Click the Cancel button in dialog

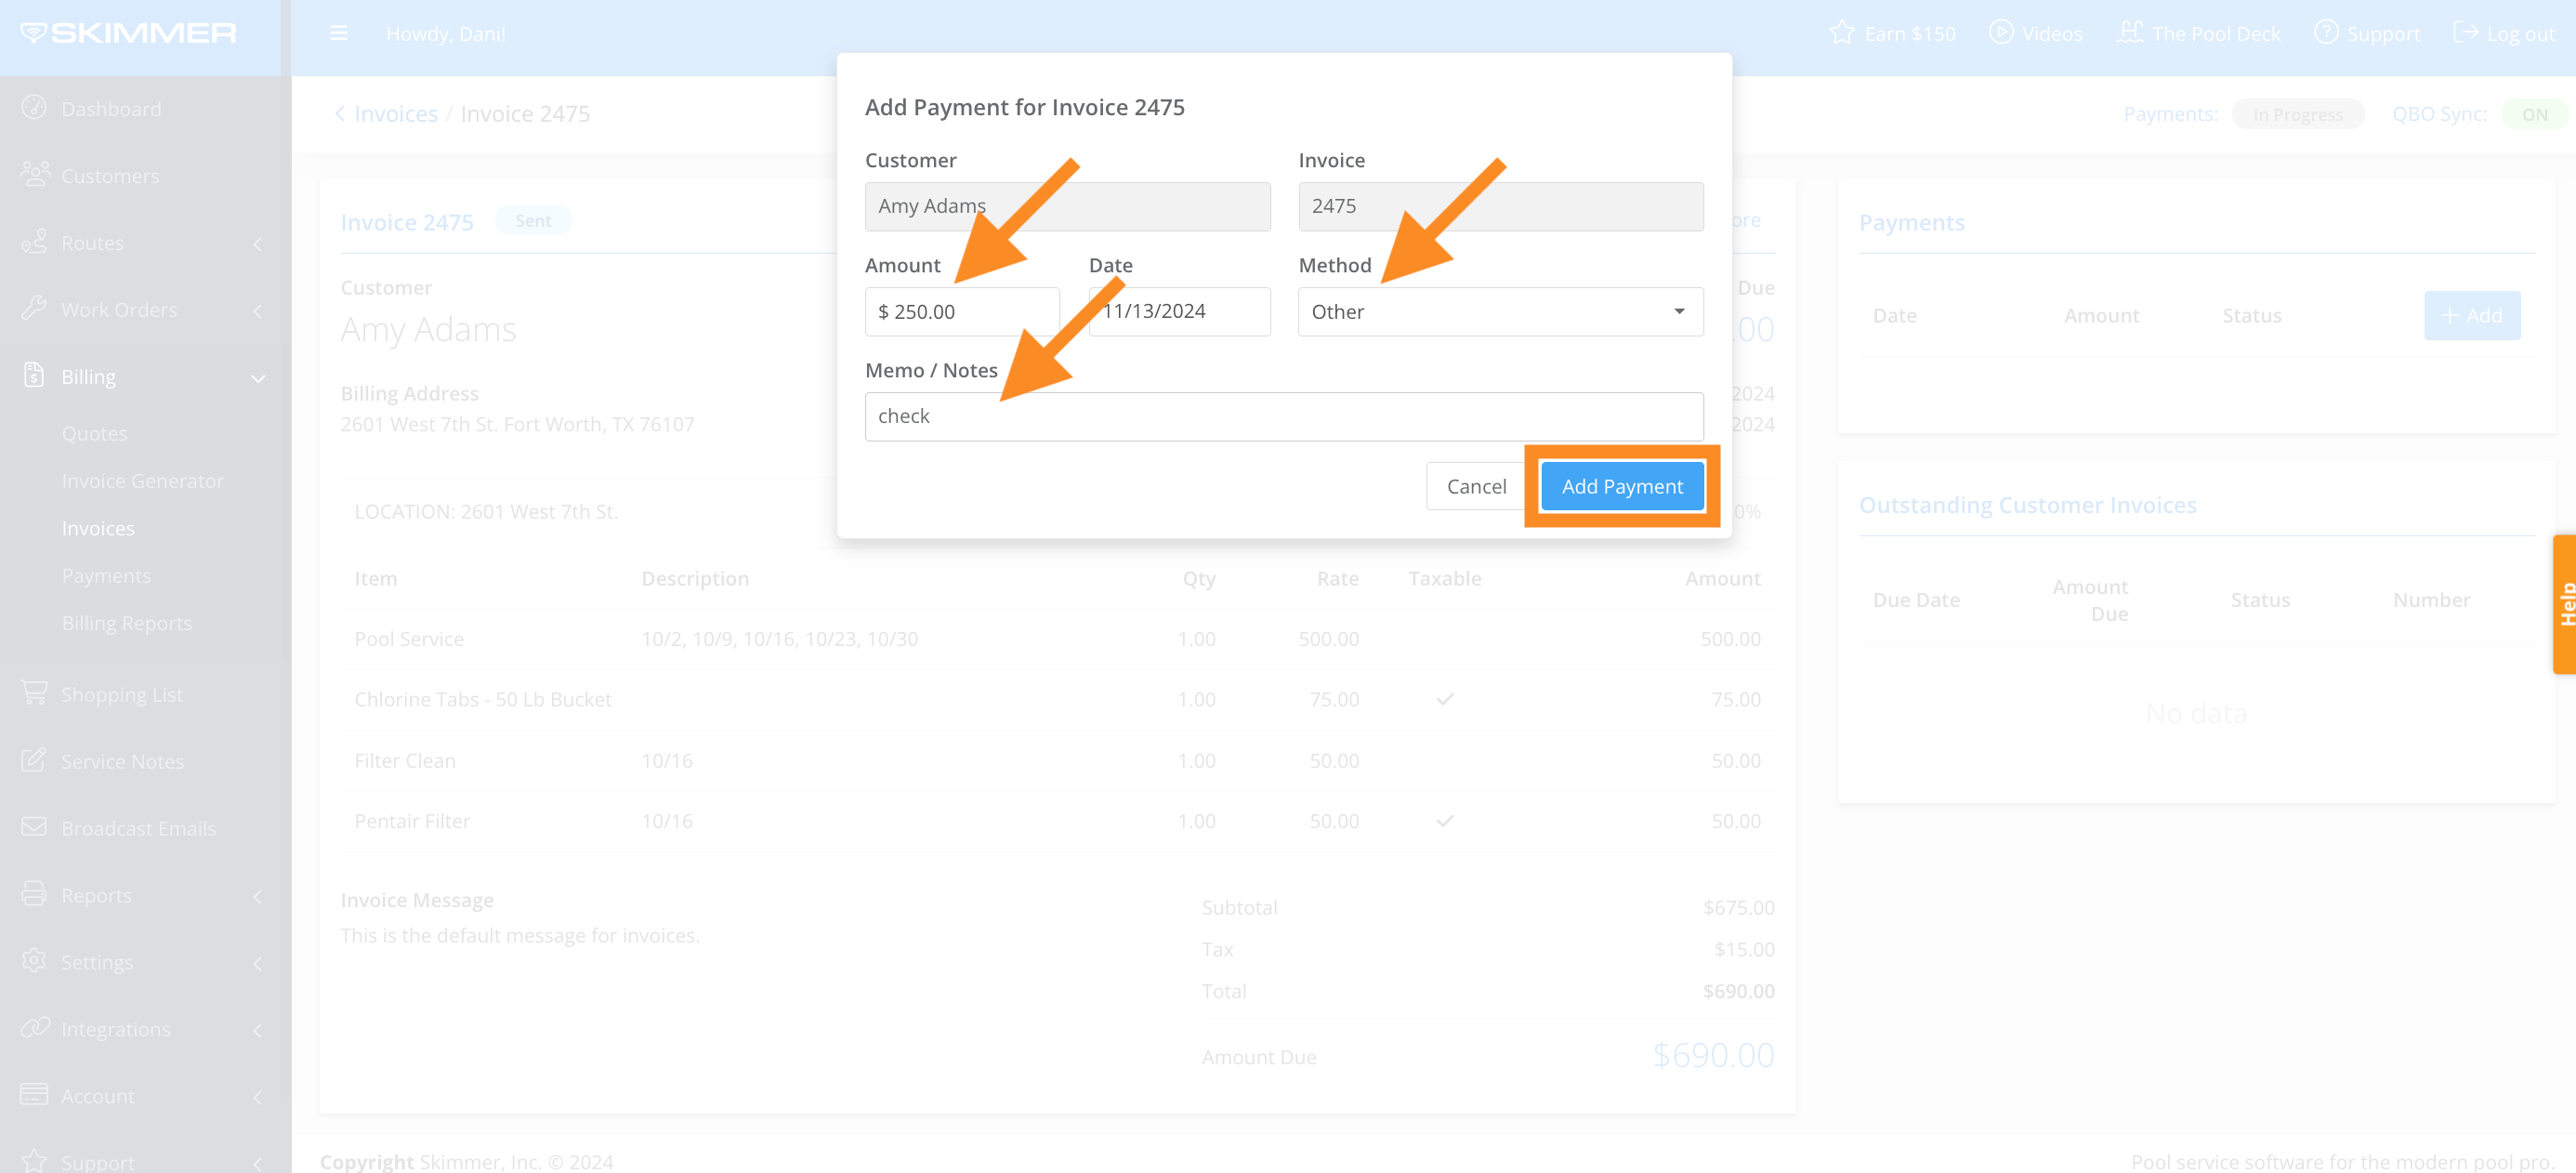(x=1476, y=486)
